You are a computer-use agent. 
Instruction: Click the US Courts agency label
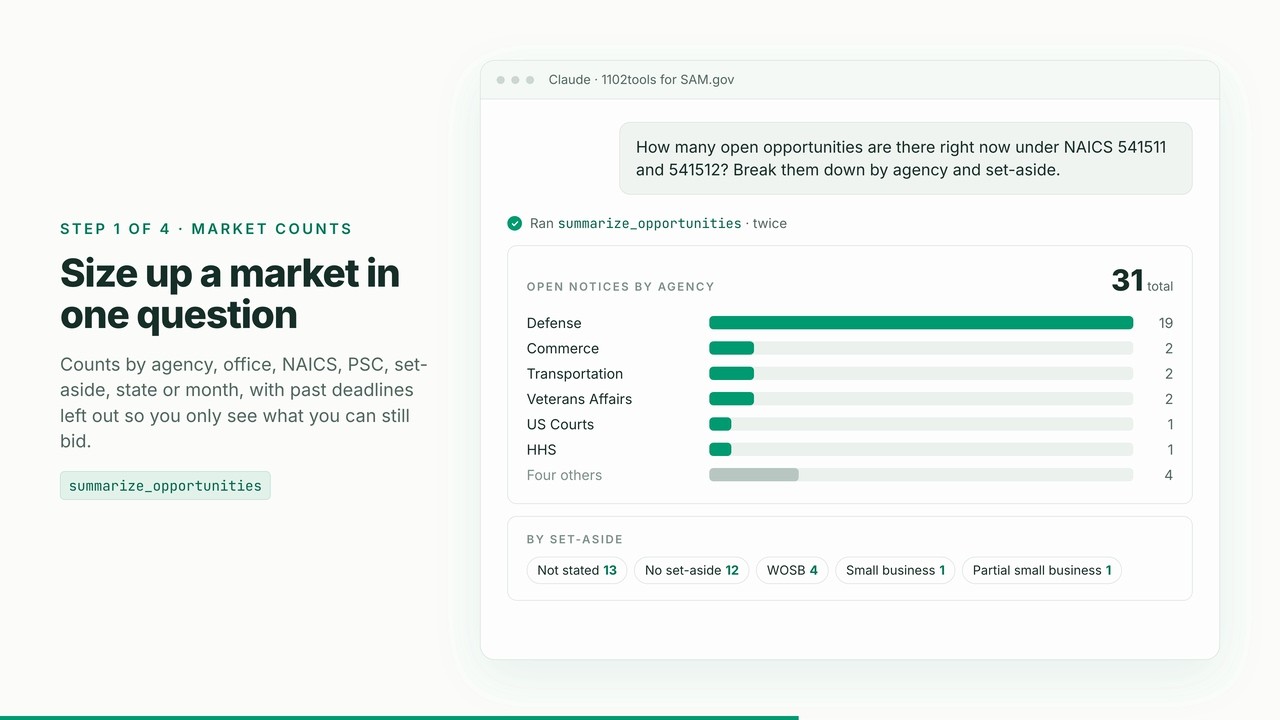coord(560,424)
